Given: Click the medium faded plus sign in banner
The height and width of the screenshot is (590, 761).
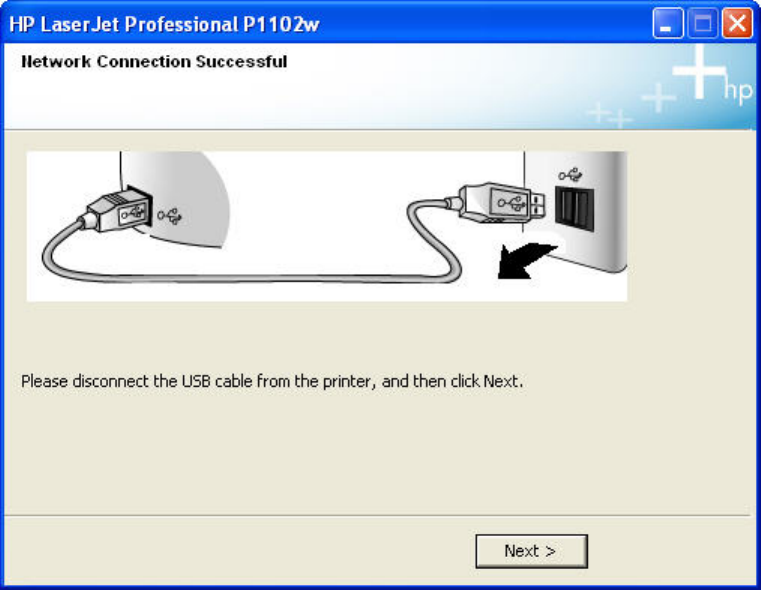Looking at the screenshot, I should coord(659,98).
